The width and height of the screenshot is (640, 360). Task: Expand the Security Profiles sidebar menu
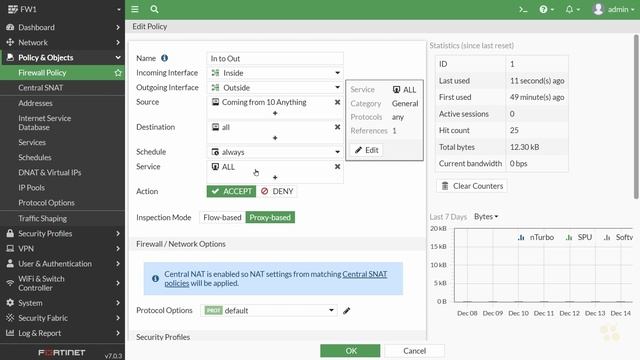tap(62, 233)
